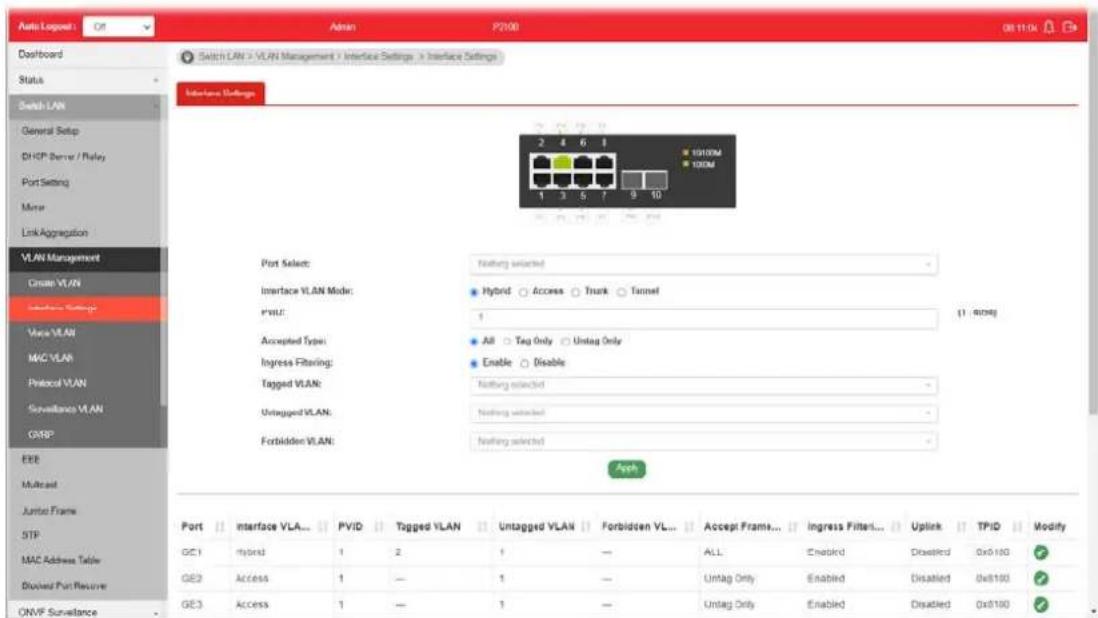Click port 5 on the switch diagram
Image resolution: width=1098 pixels, height=618 pixels.
coord(583,180)
